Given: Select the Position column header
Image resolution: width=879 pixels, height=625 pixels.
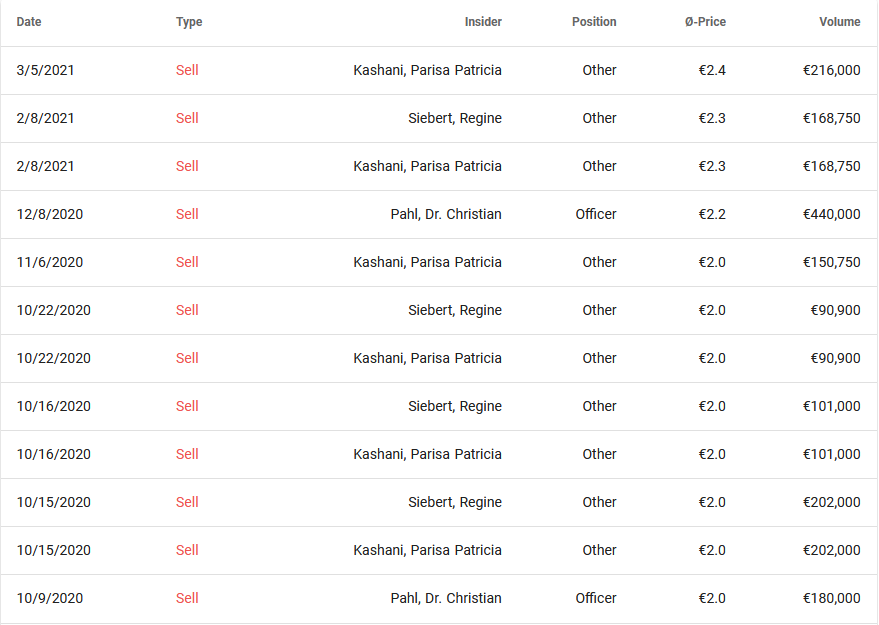Looking at the screenshot, I should coord(594,22).
